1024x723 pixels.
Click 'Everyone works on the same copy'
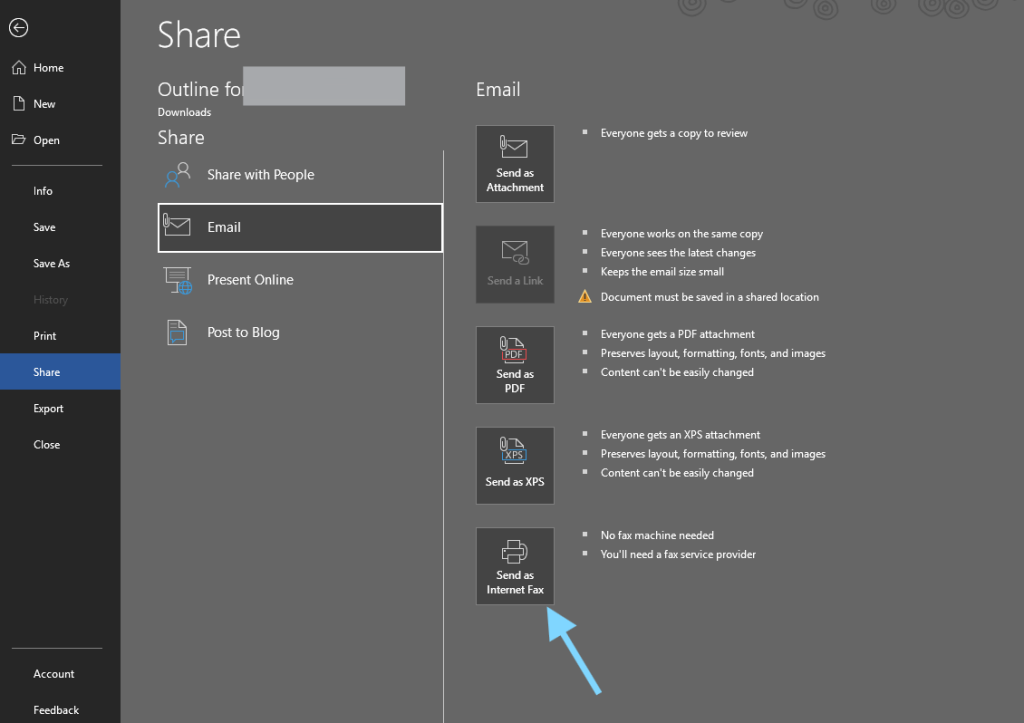[x=681, y=234]
